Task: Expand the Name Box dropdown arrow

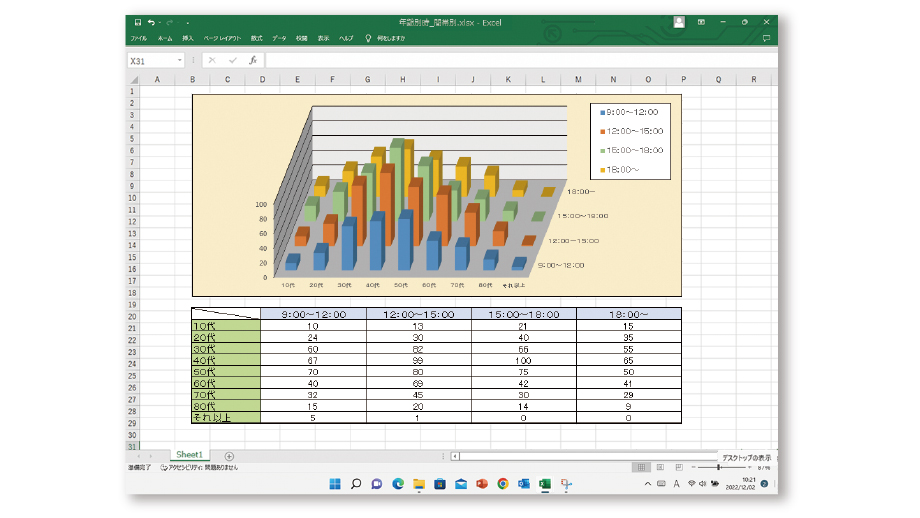Action: 180,60
